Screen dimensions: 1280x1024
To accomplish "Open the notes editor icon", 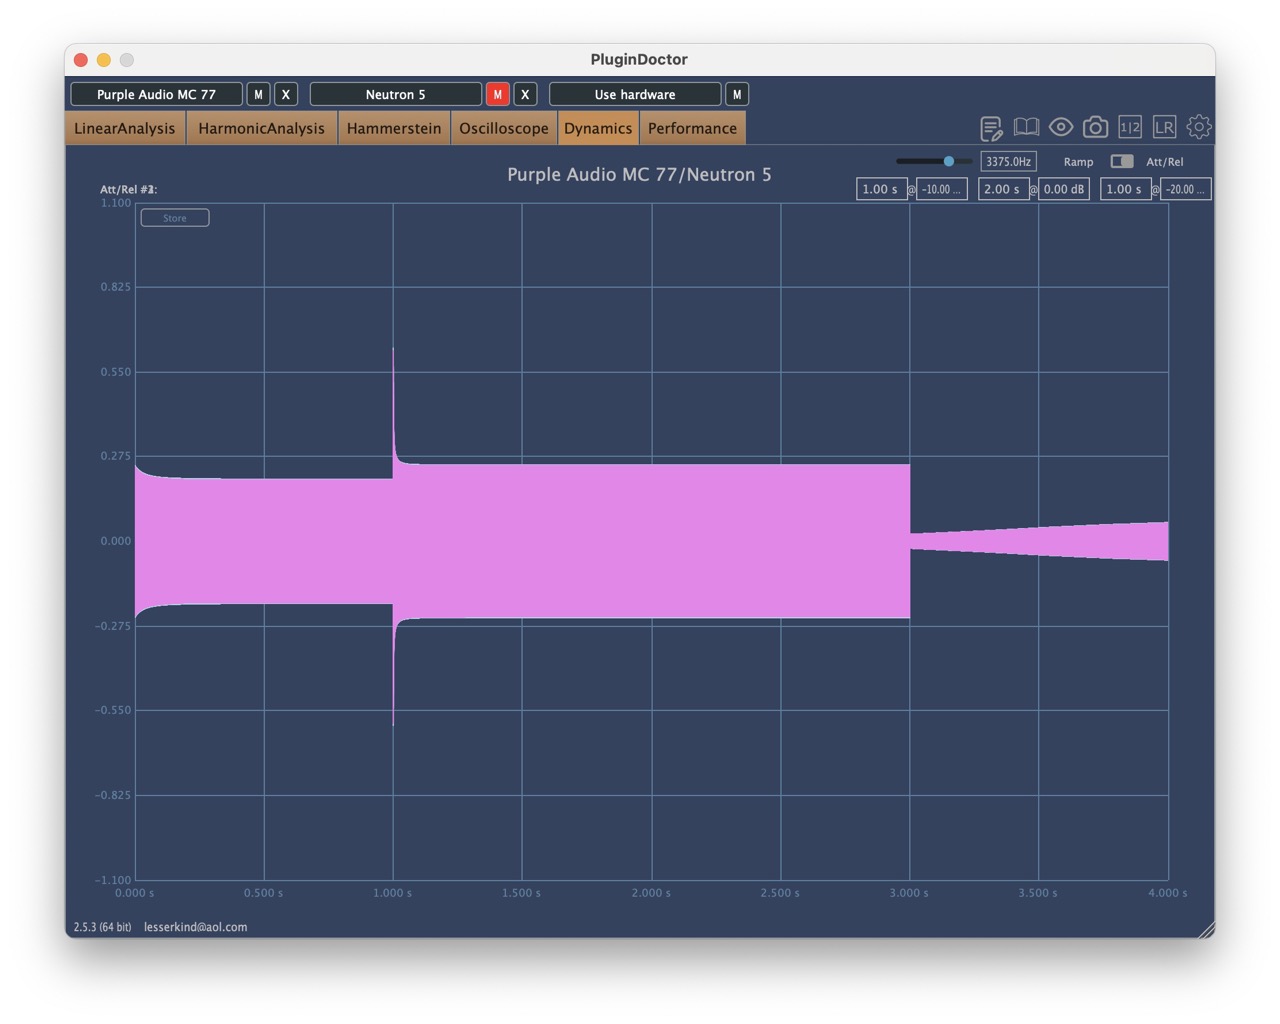I will tap(991, 127).
